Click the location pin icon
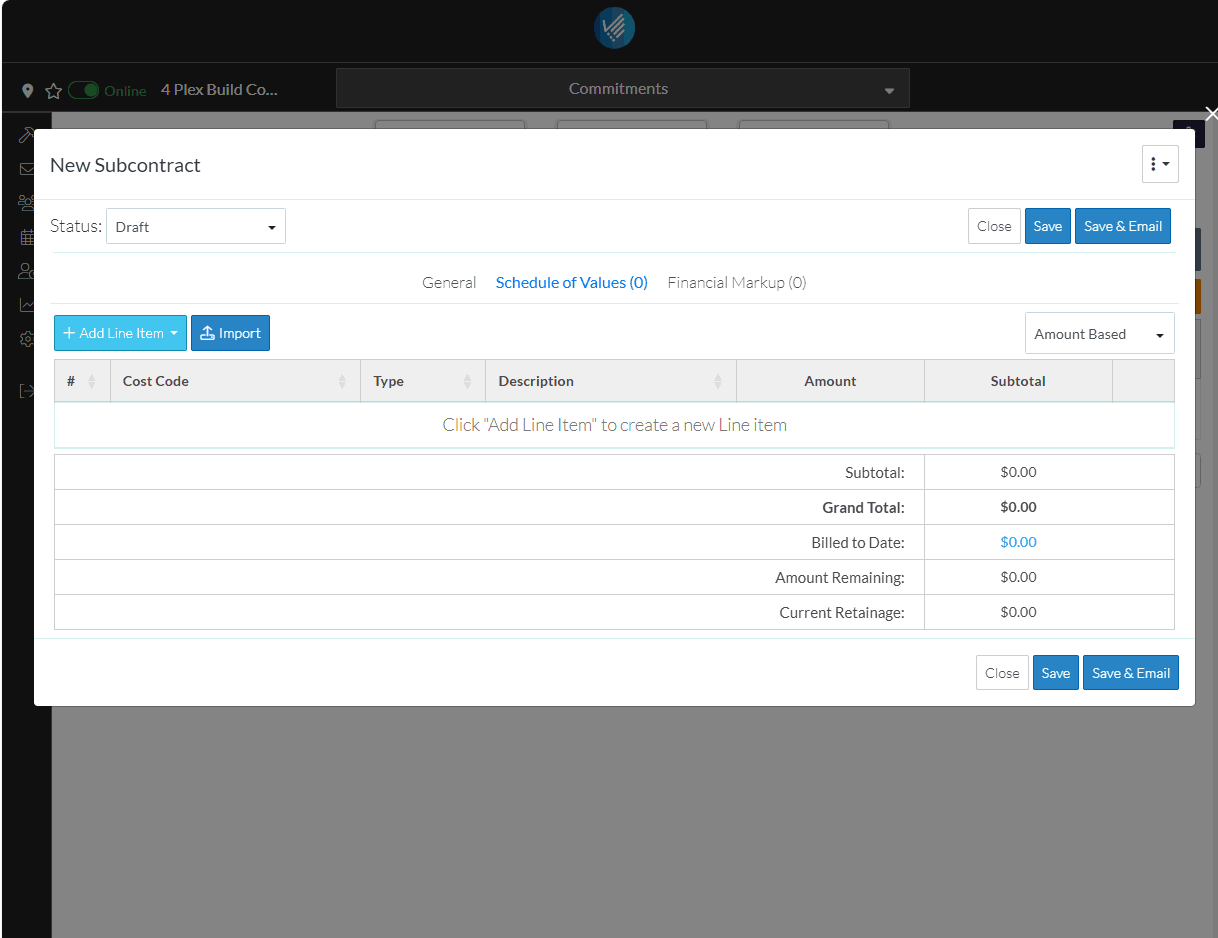This screenshot has height=938, width=1218. pyautogui.click(x=28, y=90)
